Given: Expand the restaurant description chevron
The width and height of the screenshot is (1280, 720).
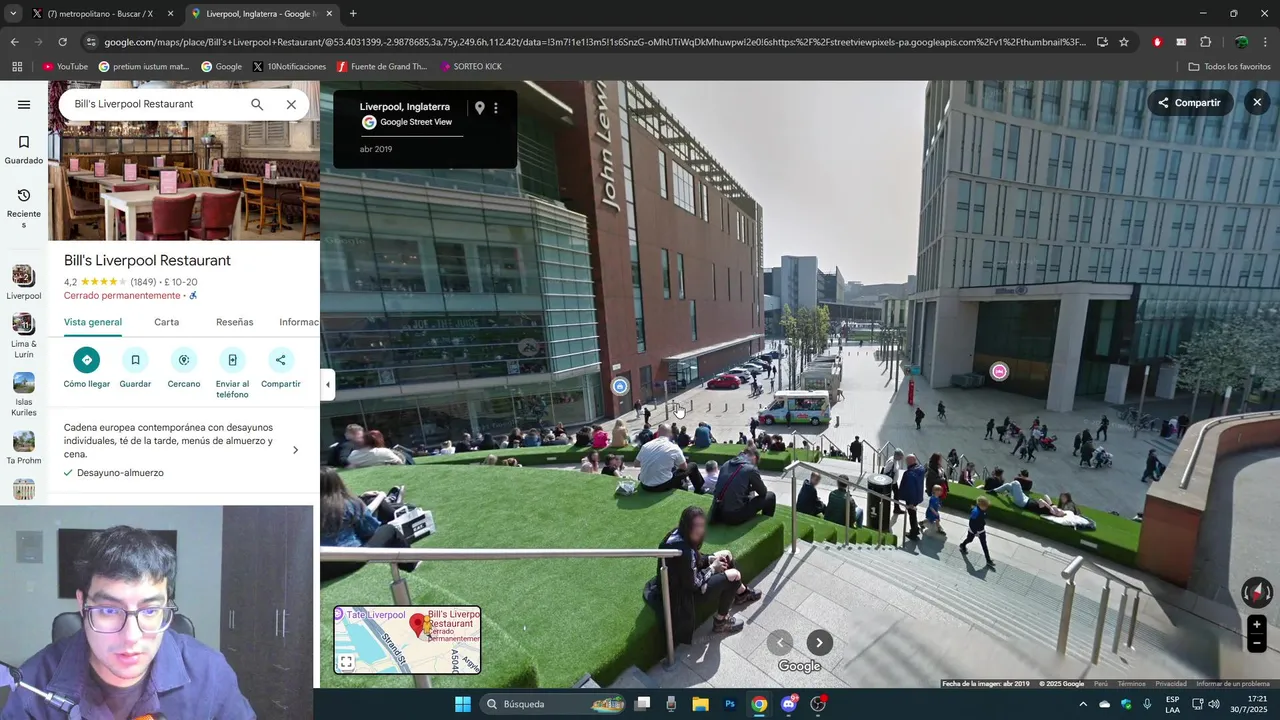Looking at the screenshot, I should [295, 450].
